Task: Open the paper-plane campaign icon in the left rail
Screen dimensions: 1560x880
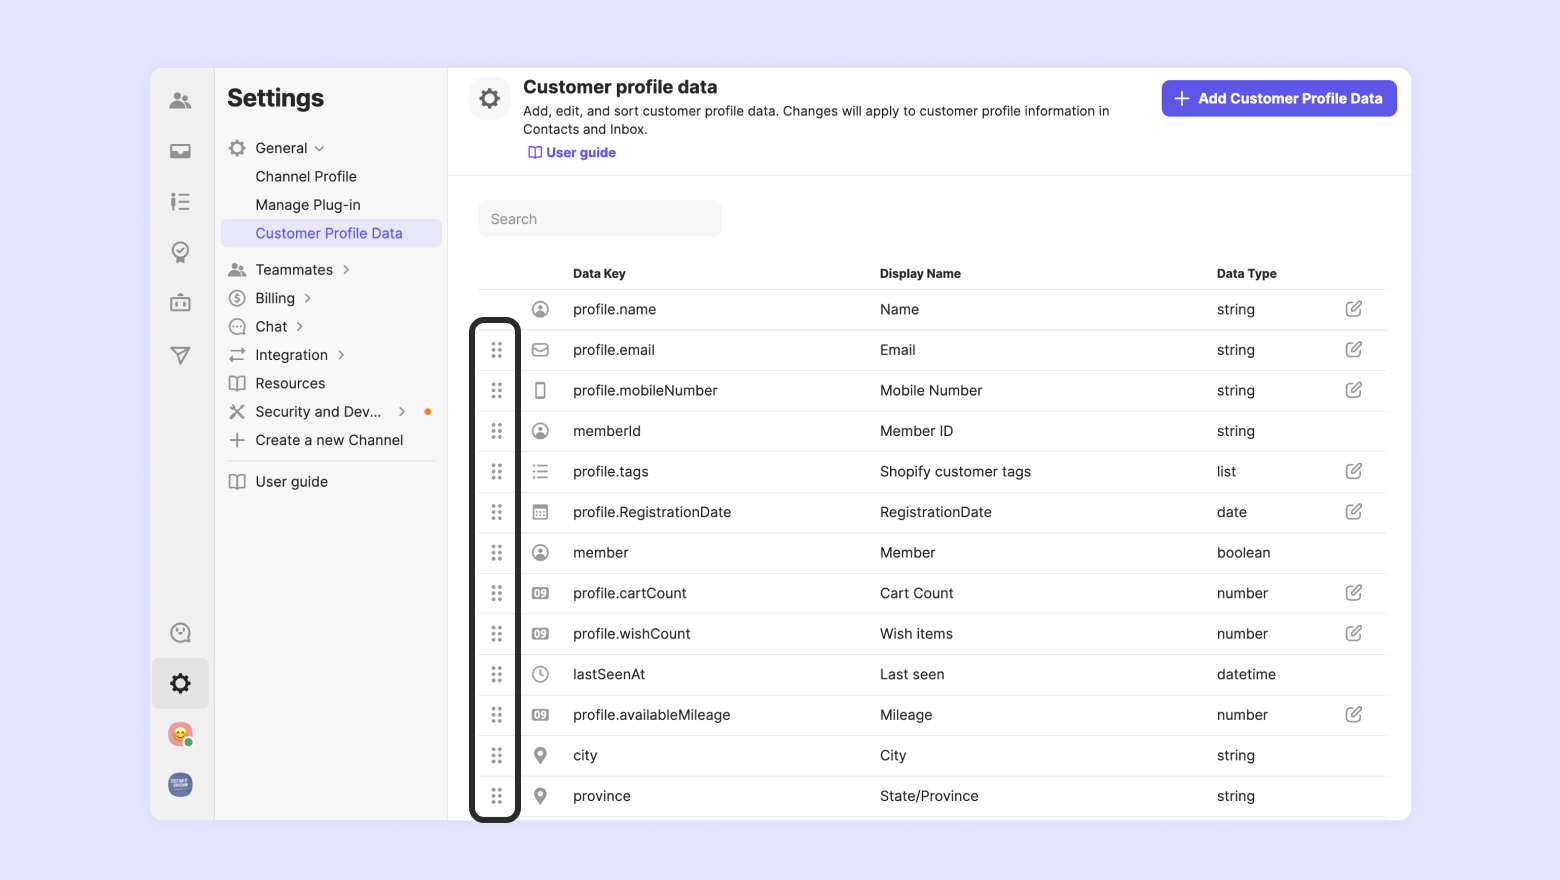Action: (180, 355)
